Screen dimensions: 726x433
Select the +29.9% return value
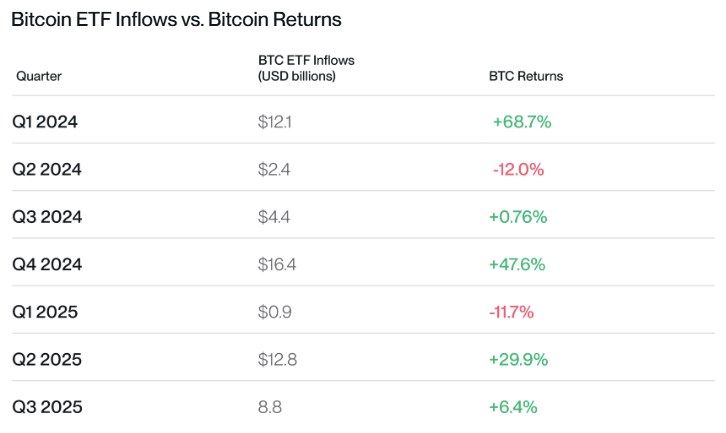pyautogui.click(x=518, y=360)
